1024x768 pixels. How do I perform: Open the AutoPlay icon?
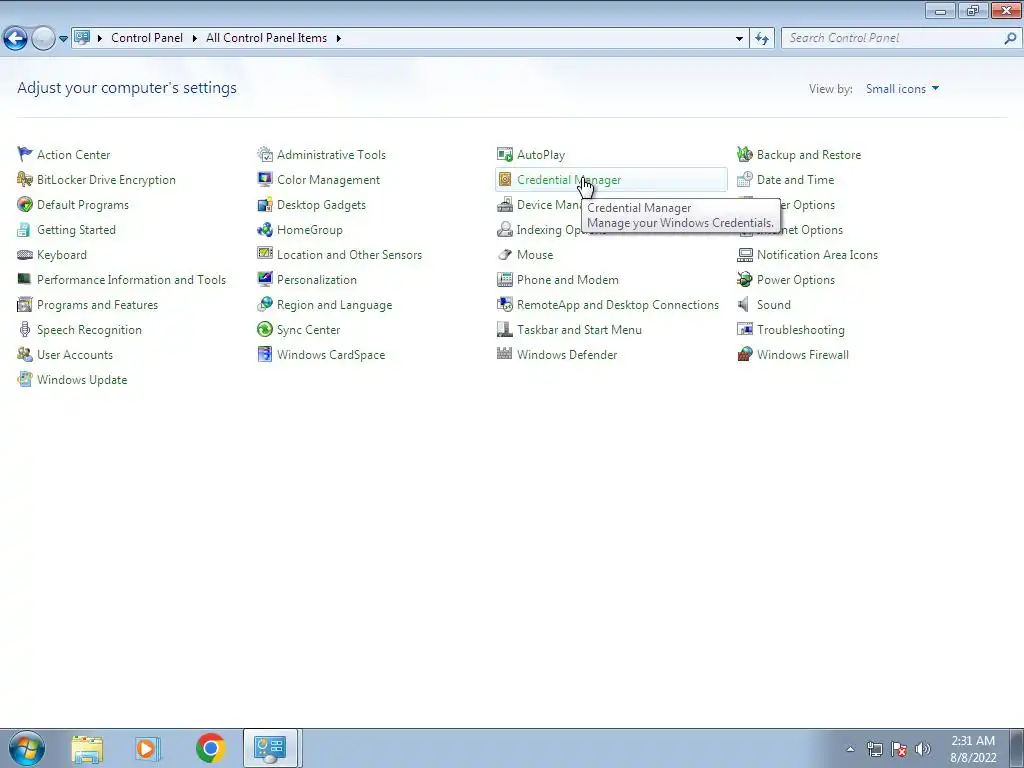click(505, 154)
